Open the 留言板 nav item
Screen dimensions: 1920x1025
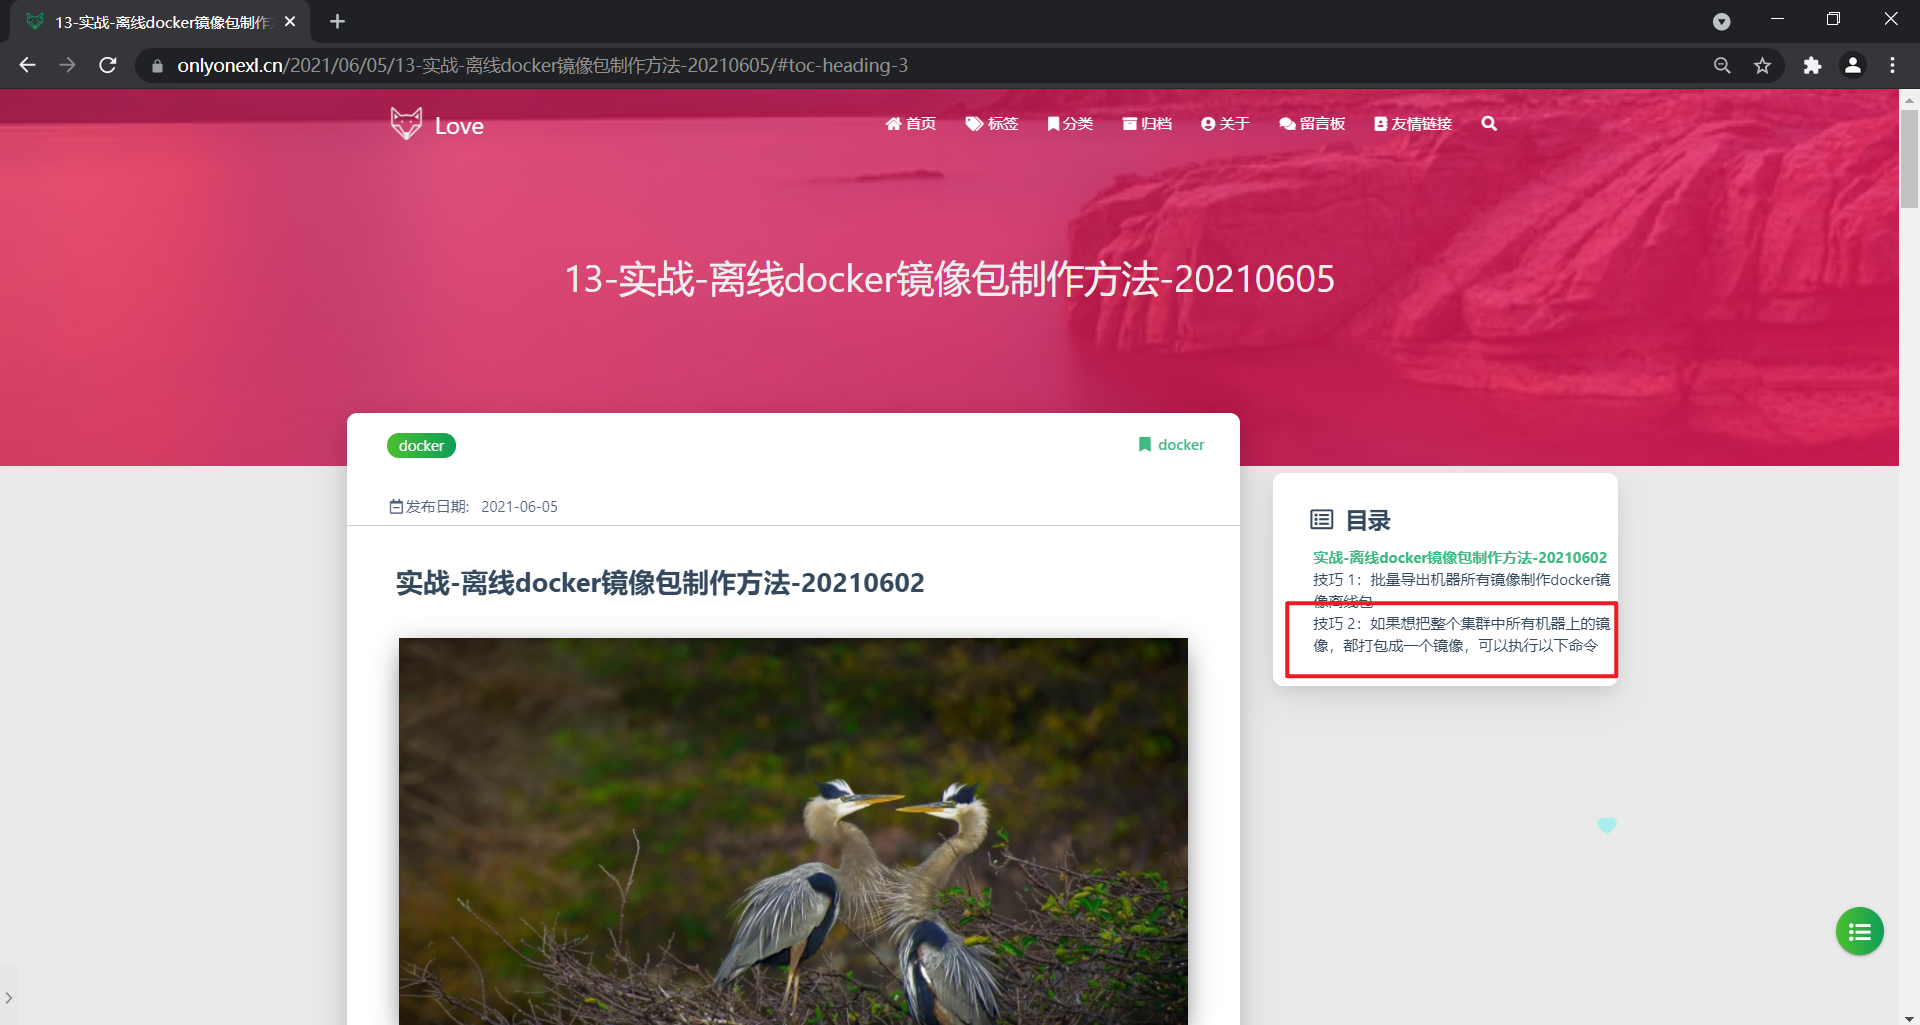pyautogui.click(x=1312, y=123)
